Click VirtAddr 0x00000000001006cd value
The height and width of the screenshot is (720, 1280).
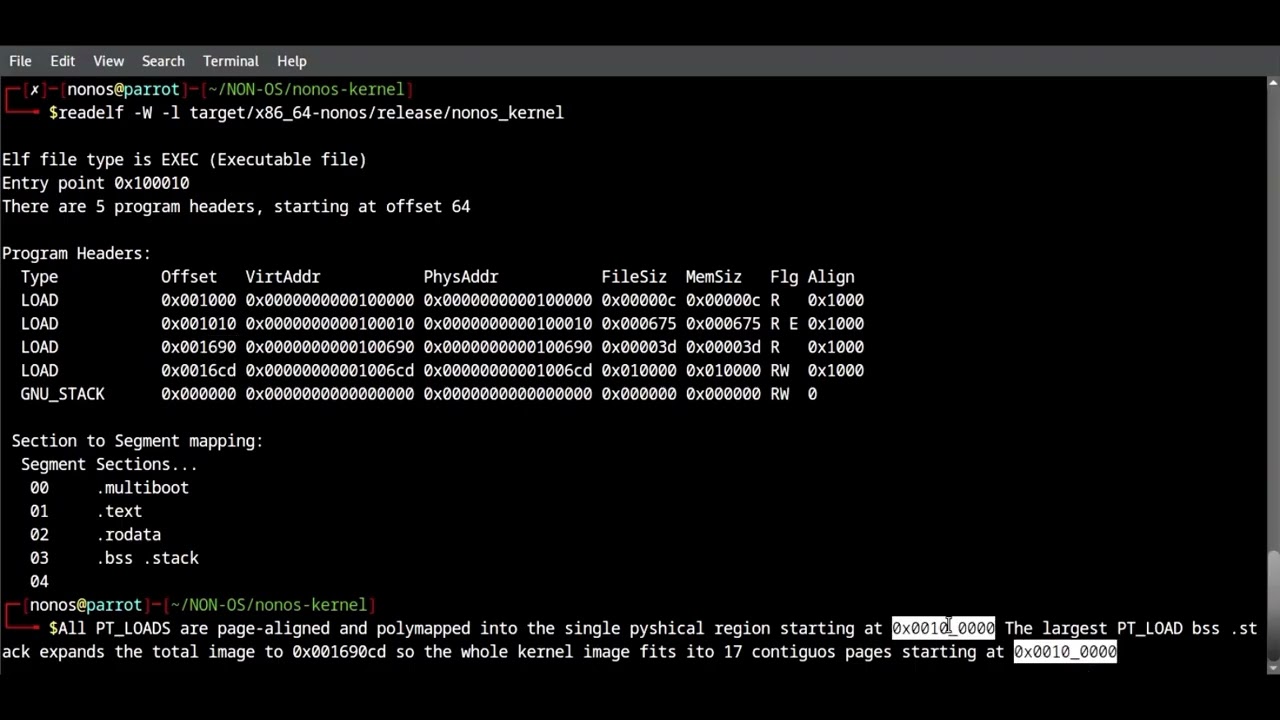pos(330,371)
